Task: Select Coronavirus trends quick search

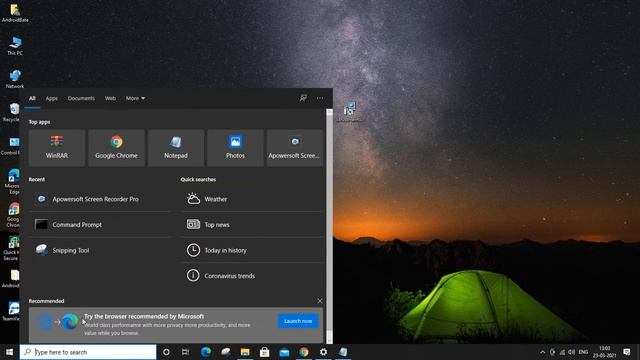Action: point(252,276)
